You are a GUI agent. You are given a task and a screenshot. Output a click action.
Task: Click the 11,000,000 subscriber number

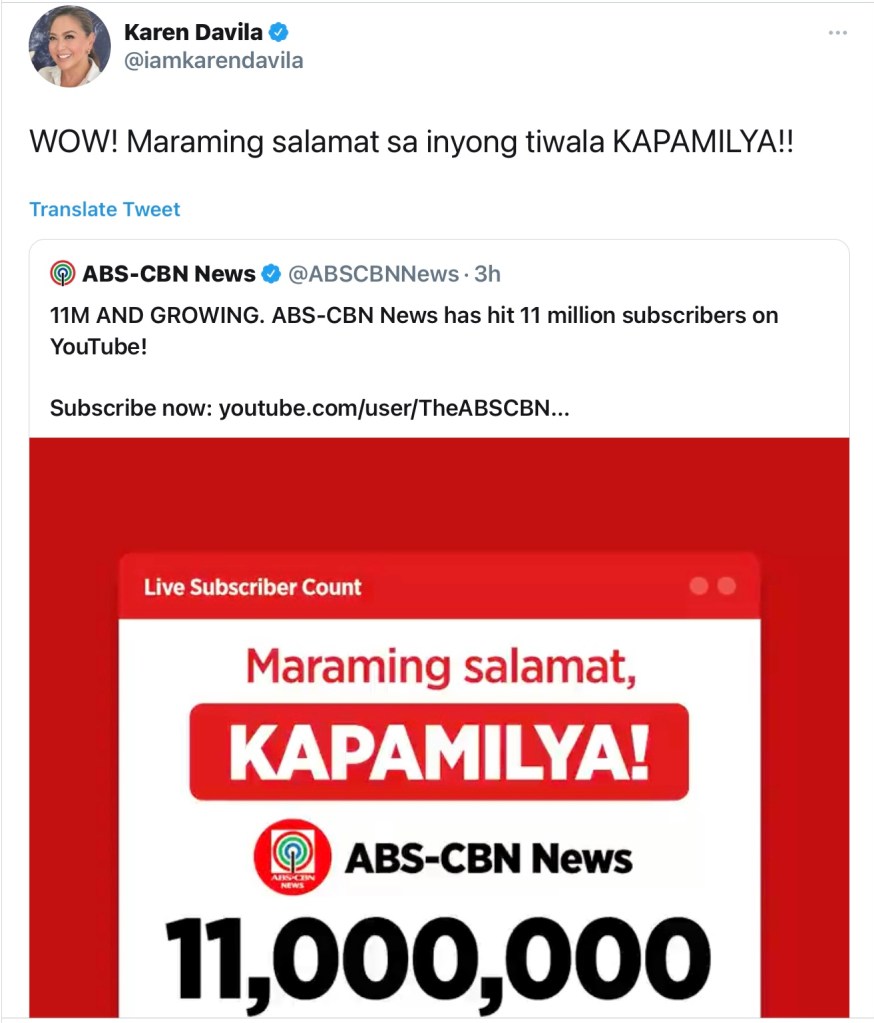pos(438,960)
